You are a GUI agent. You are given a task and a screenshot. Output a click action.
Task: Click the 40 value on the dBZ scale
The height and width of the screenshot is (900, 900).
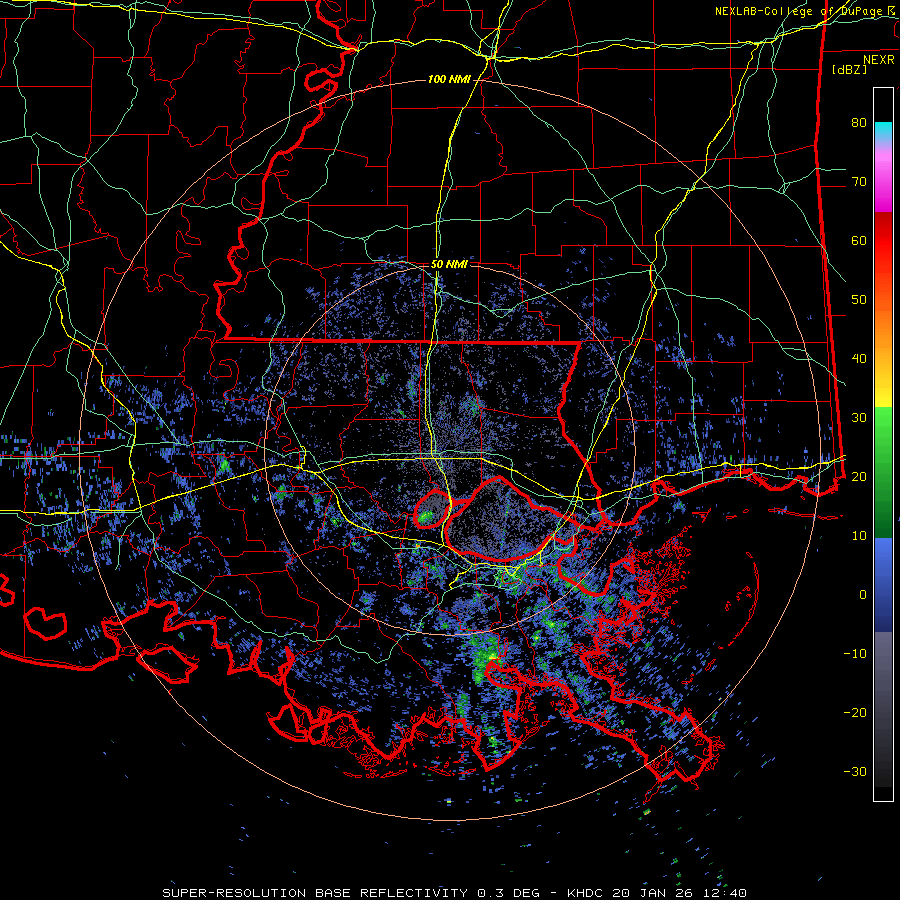(859, 359)
